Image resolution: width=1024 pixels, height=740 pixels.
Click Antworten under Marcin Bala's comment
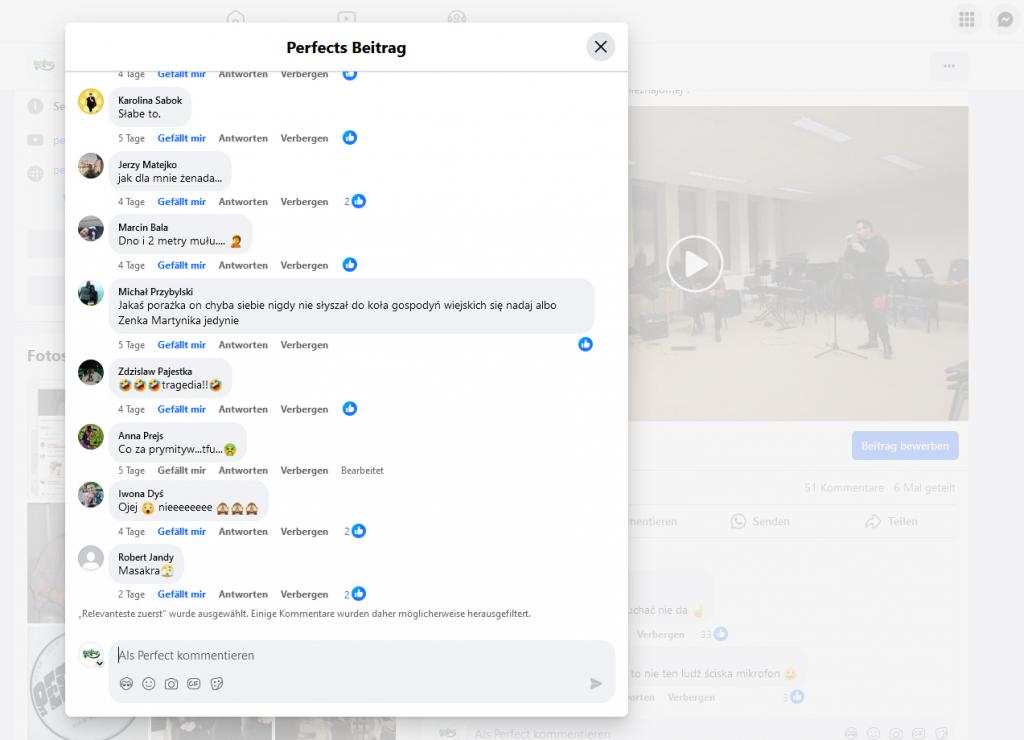coord(243,265)
